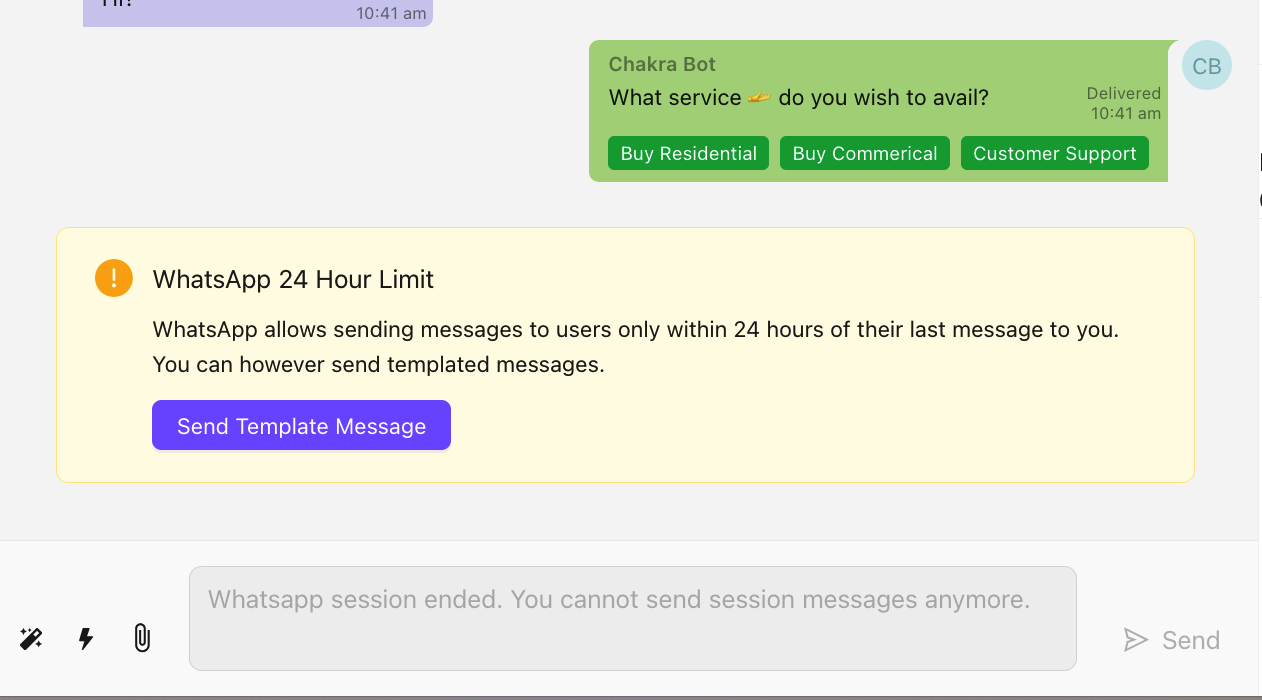Open quick replies via the lightning bolt icon

click(x=85, y=639)
